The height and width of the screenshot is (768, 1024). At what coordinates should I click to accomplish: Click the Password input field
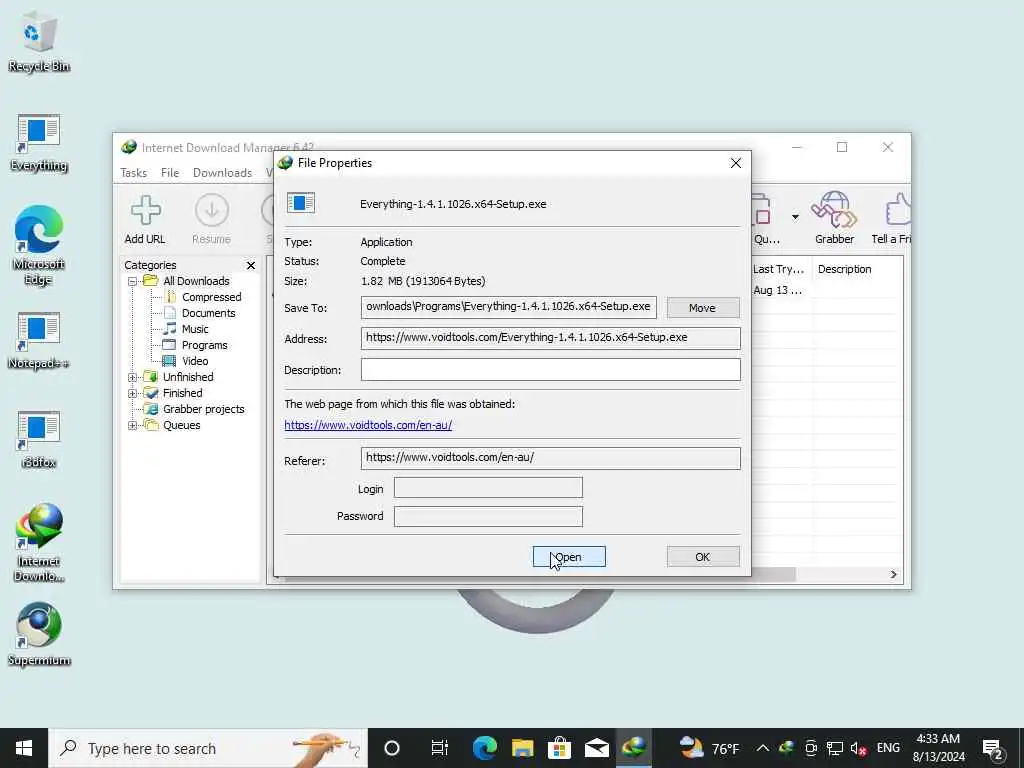[488, 517]
